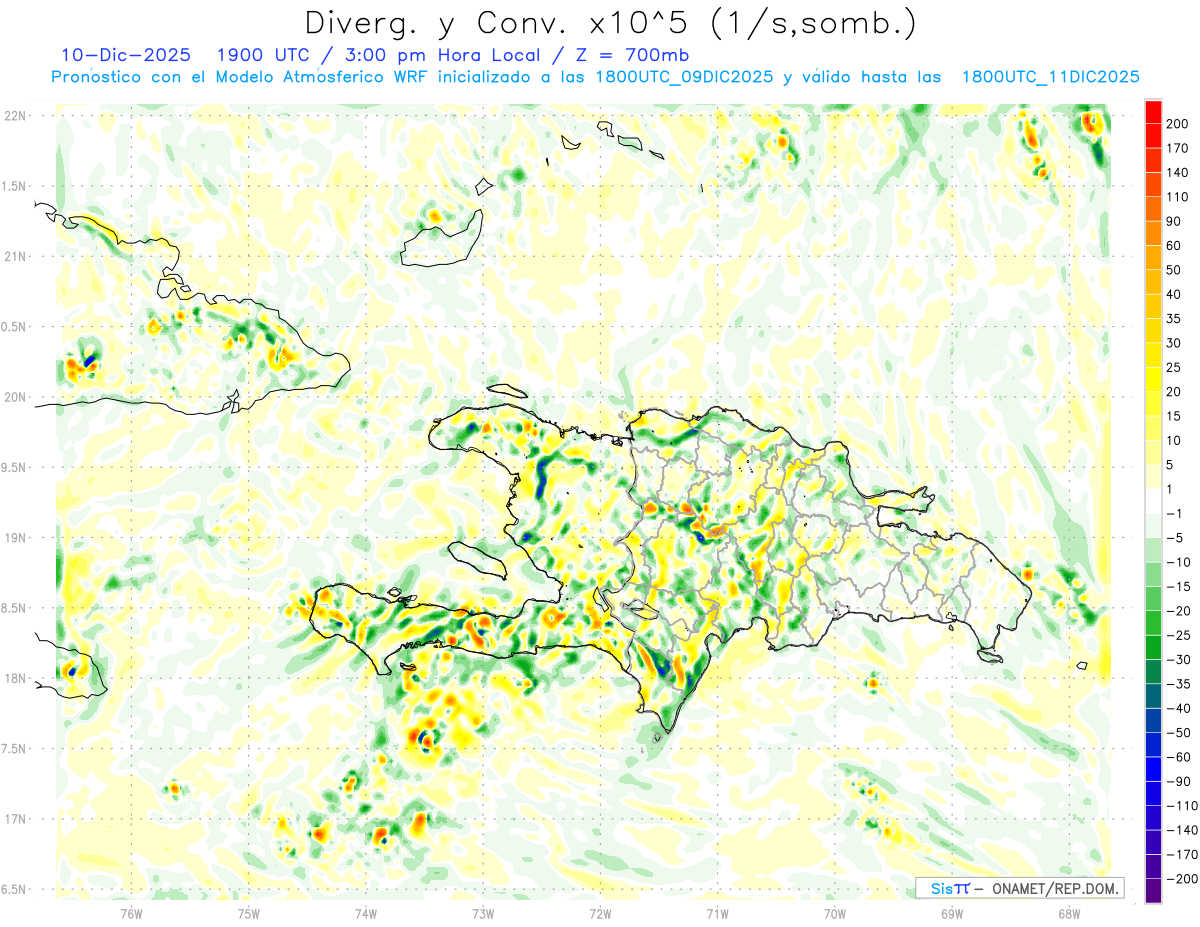This screenshot has height=927, width=1200.
Task: Select the '19N' latitude label
Action: [x=14, y=538]
